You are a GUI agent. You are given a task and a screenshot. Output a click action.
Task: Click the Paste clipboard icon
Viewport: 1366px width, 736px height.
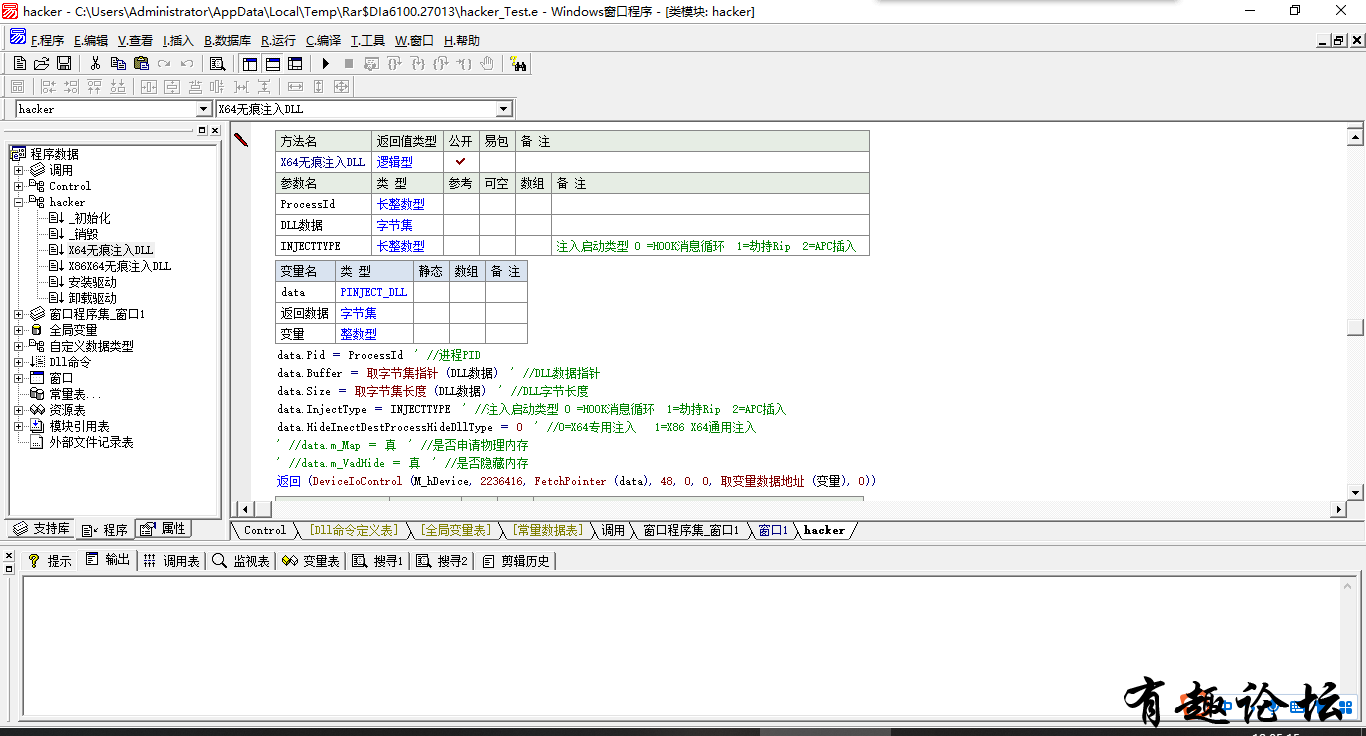[141, 64]
